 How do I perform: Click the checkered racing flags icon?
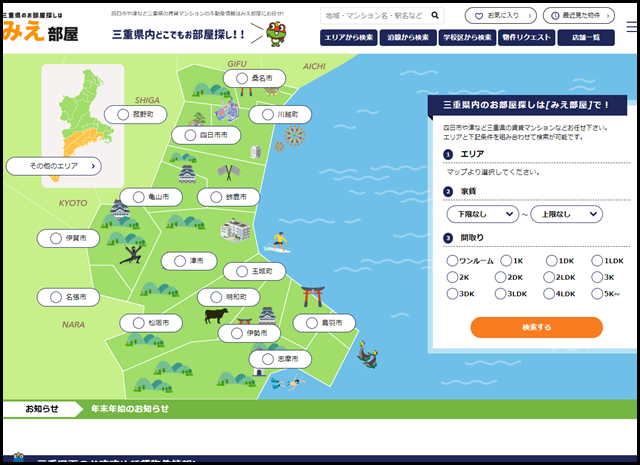click(228, 171)
